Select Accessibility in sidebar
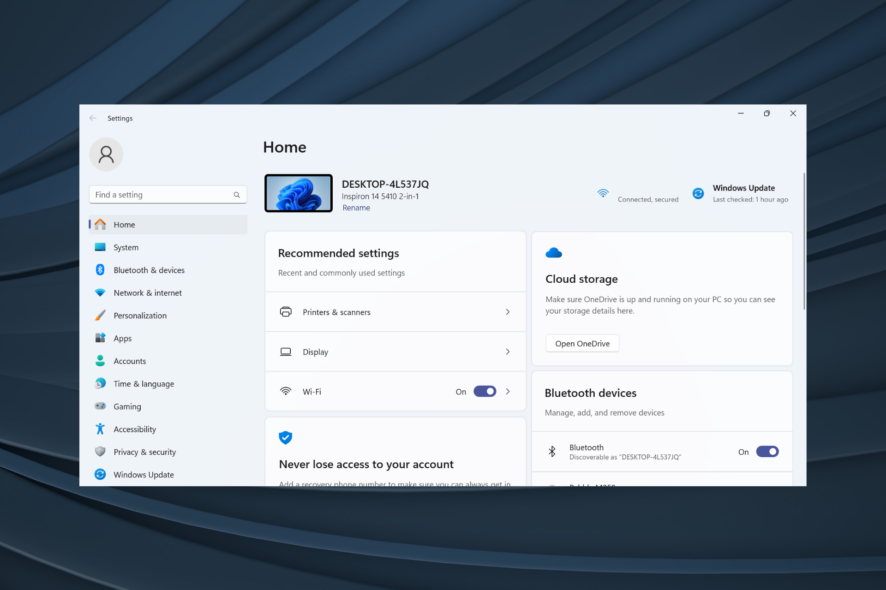Screen dimensions: 886x590 point(168,429)
